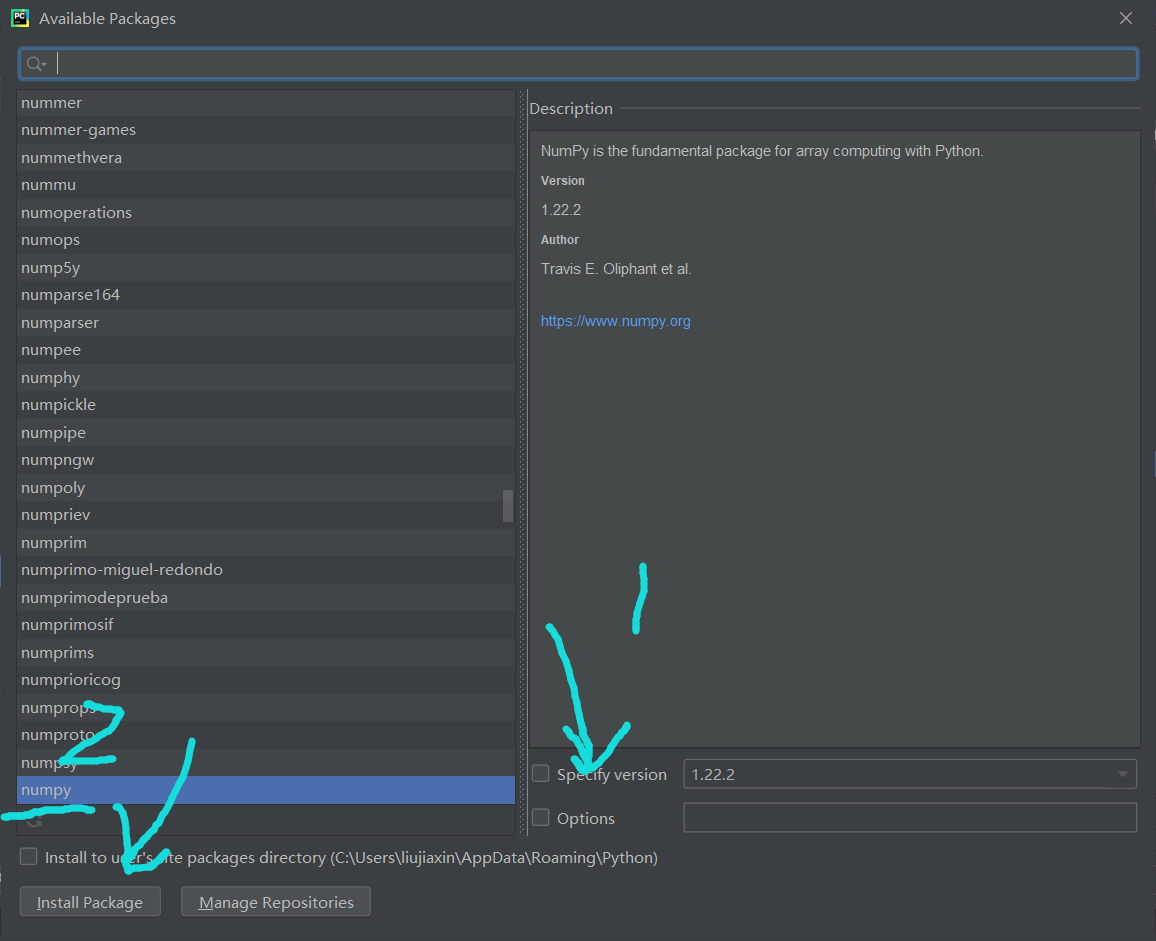Select the numprimo-miguel-redondo package
1156x941 pixels.
(265, 569)
